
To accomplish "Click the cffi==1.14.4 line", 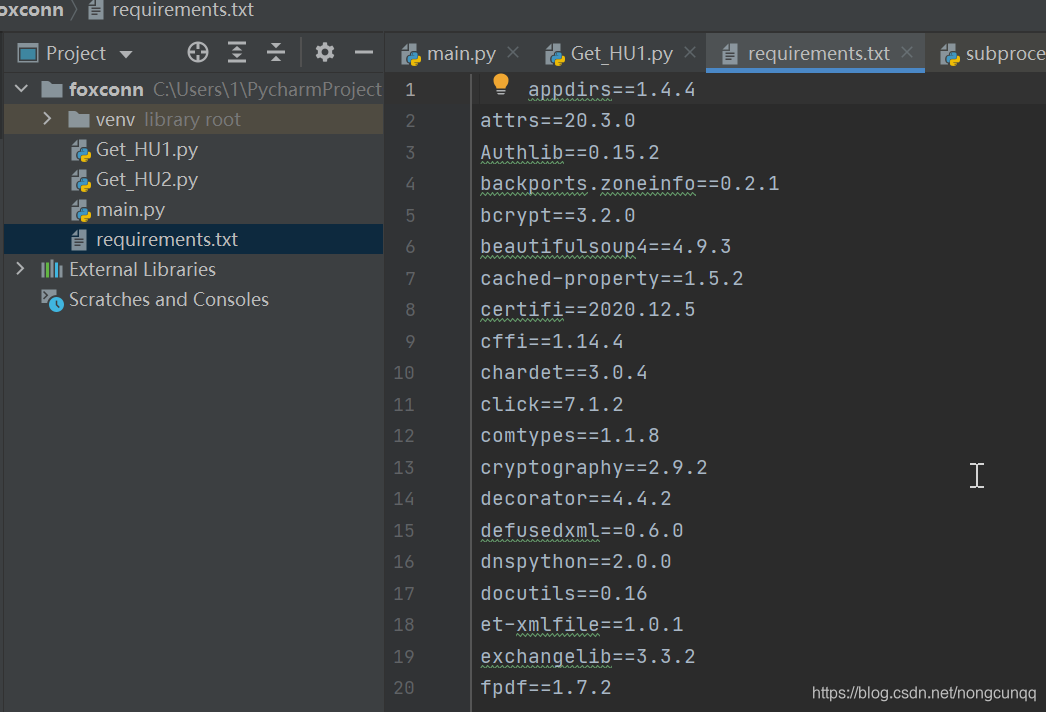I will point(552,342).
